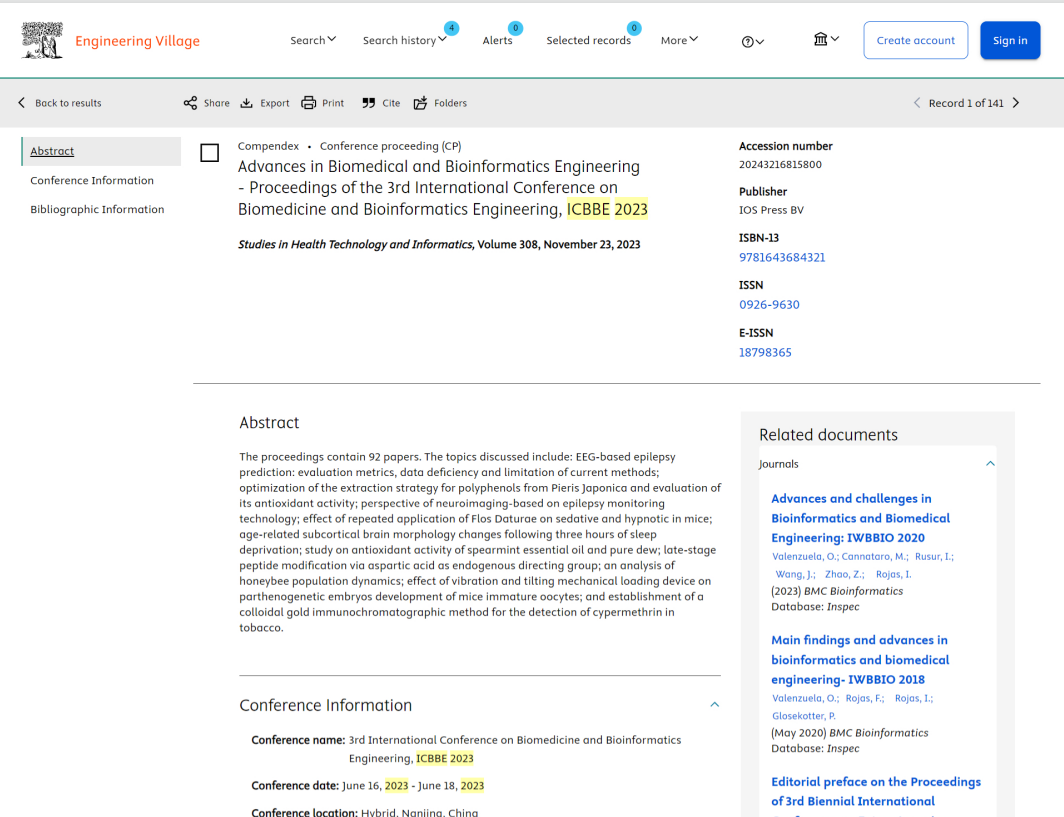Jump to Bibliographic Information in sidebar
Screen dimensions: 1064x817
[97, 210]
